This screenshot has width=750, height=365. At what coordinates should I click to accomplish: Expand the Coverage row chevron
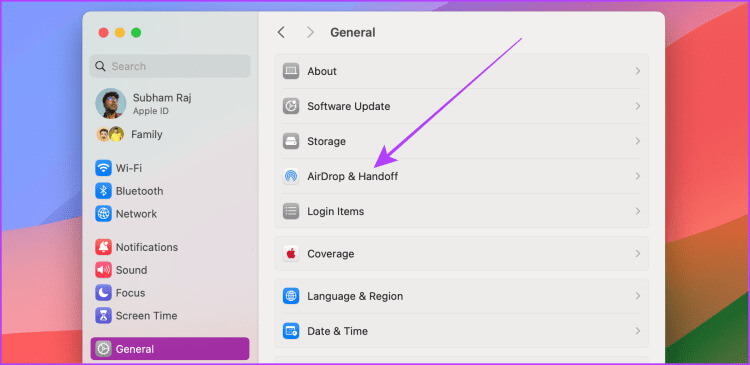tap(638, 254)
